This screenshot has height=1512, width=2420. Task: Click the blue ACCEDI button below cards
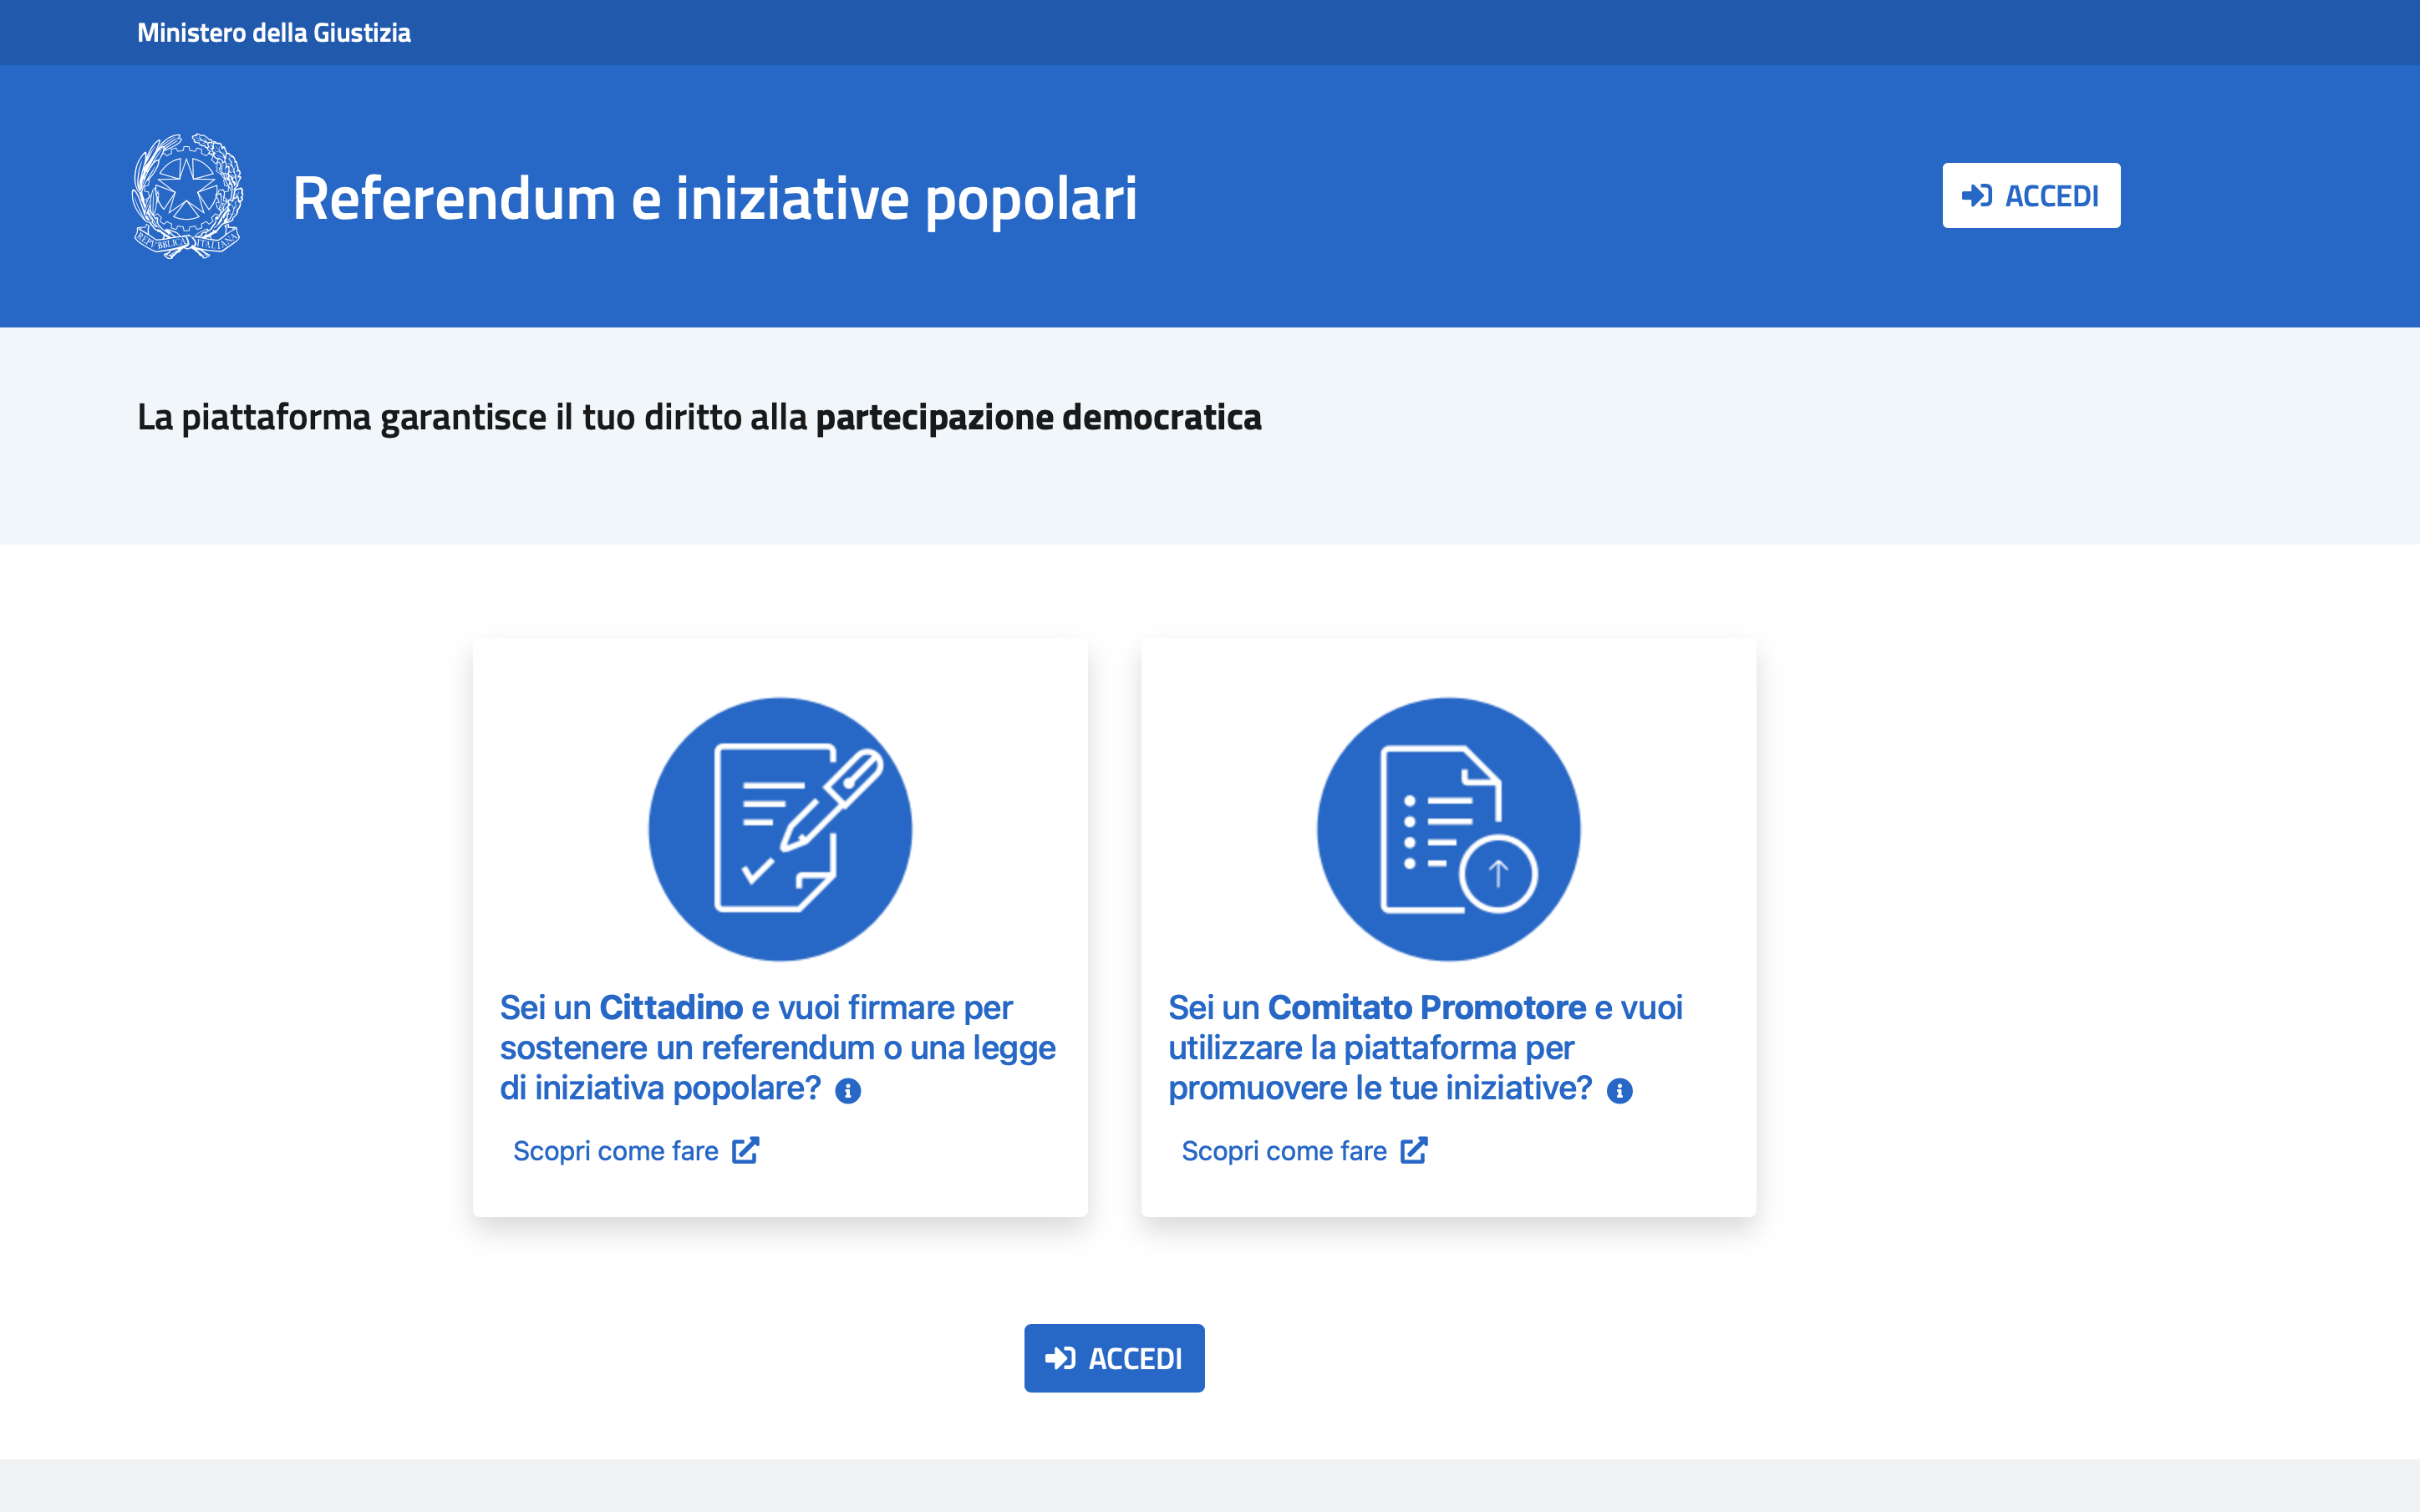point(1114,1358)
